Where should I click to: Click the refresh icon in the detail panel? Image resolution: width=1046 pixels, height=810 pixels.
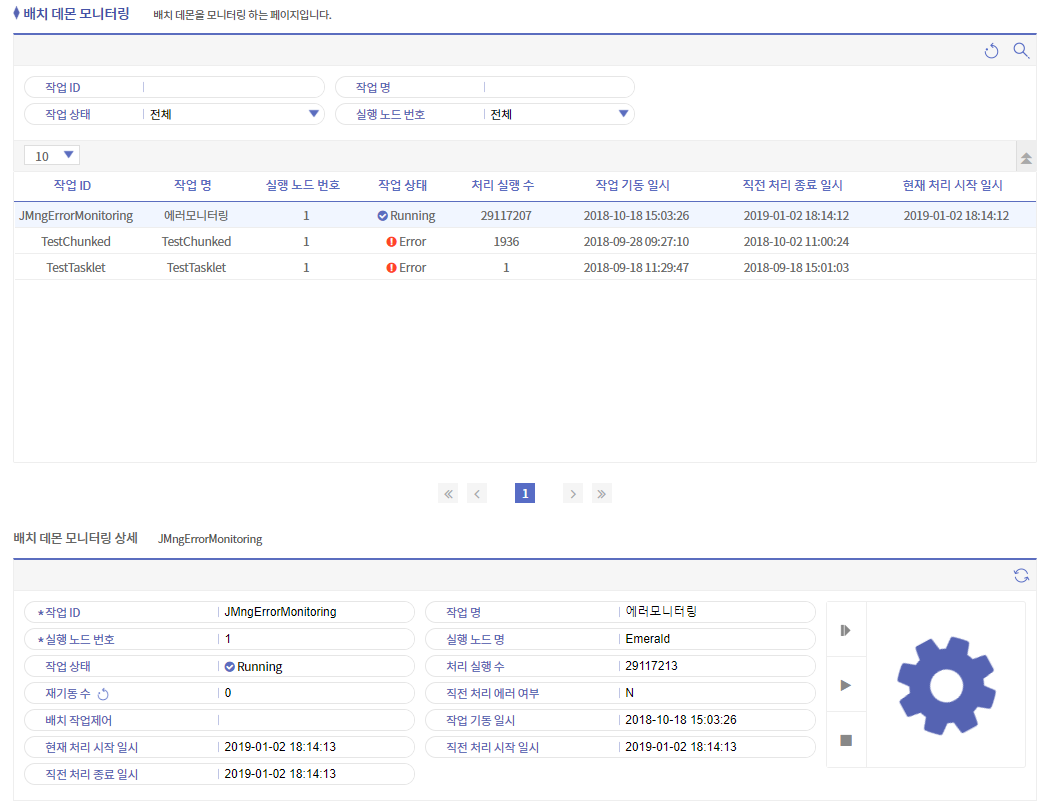1021,575
